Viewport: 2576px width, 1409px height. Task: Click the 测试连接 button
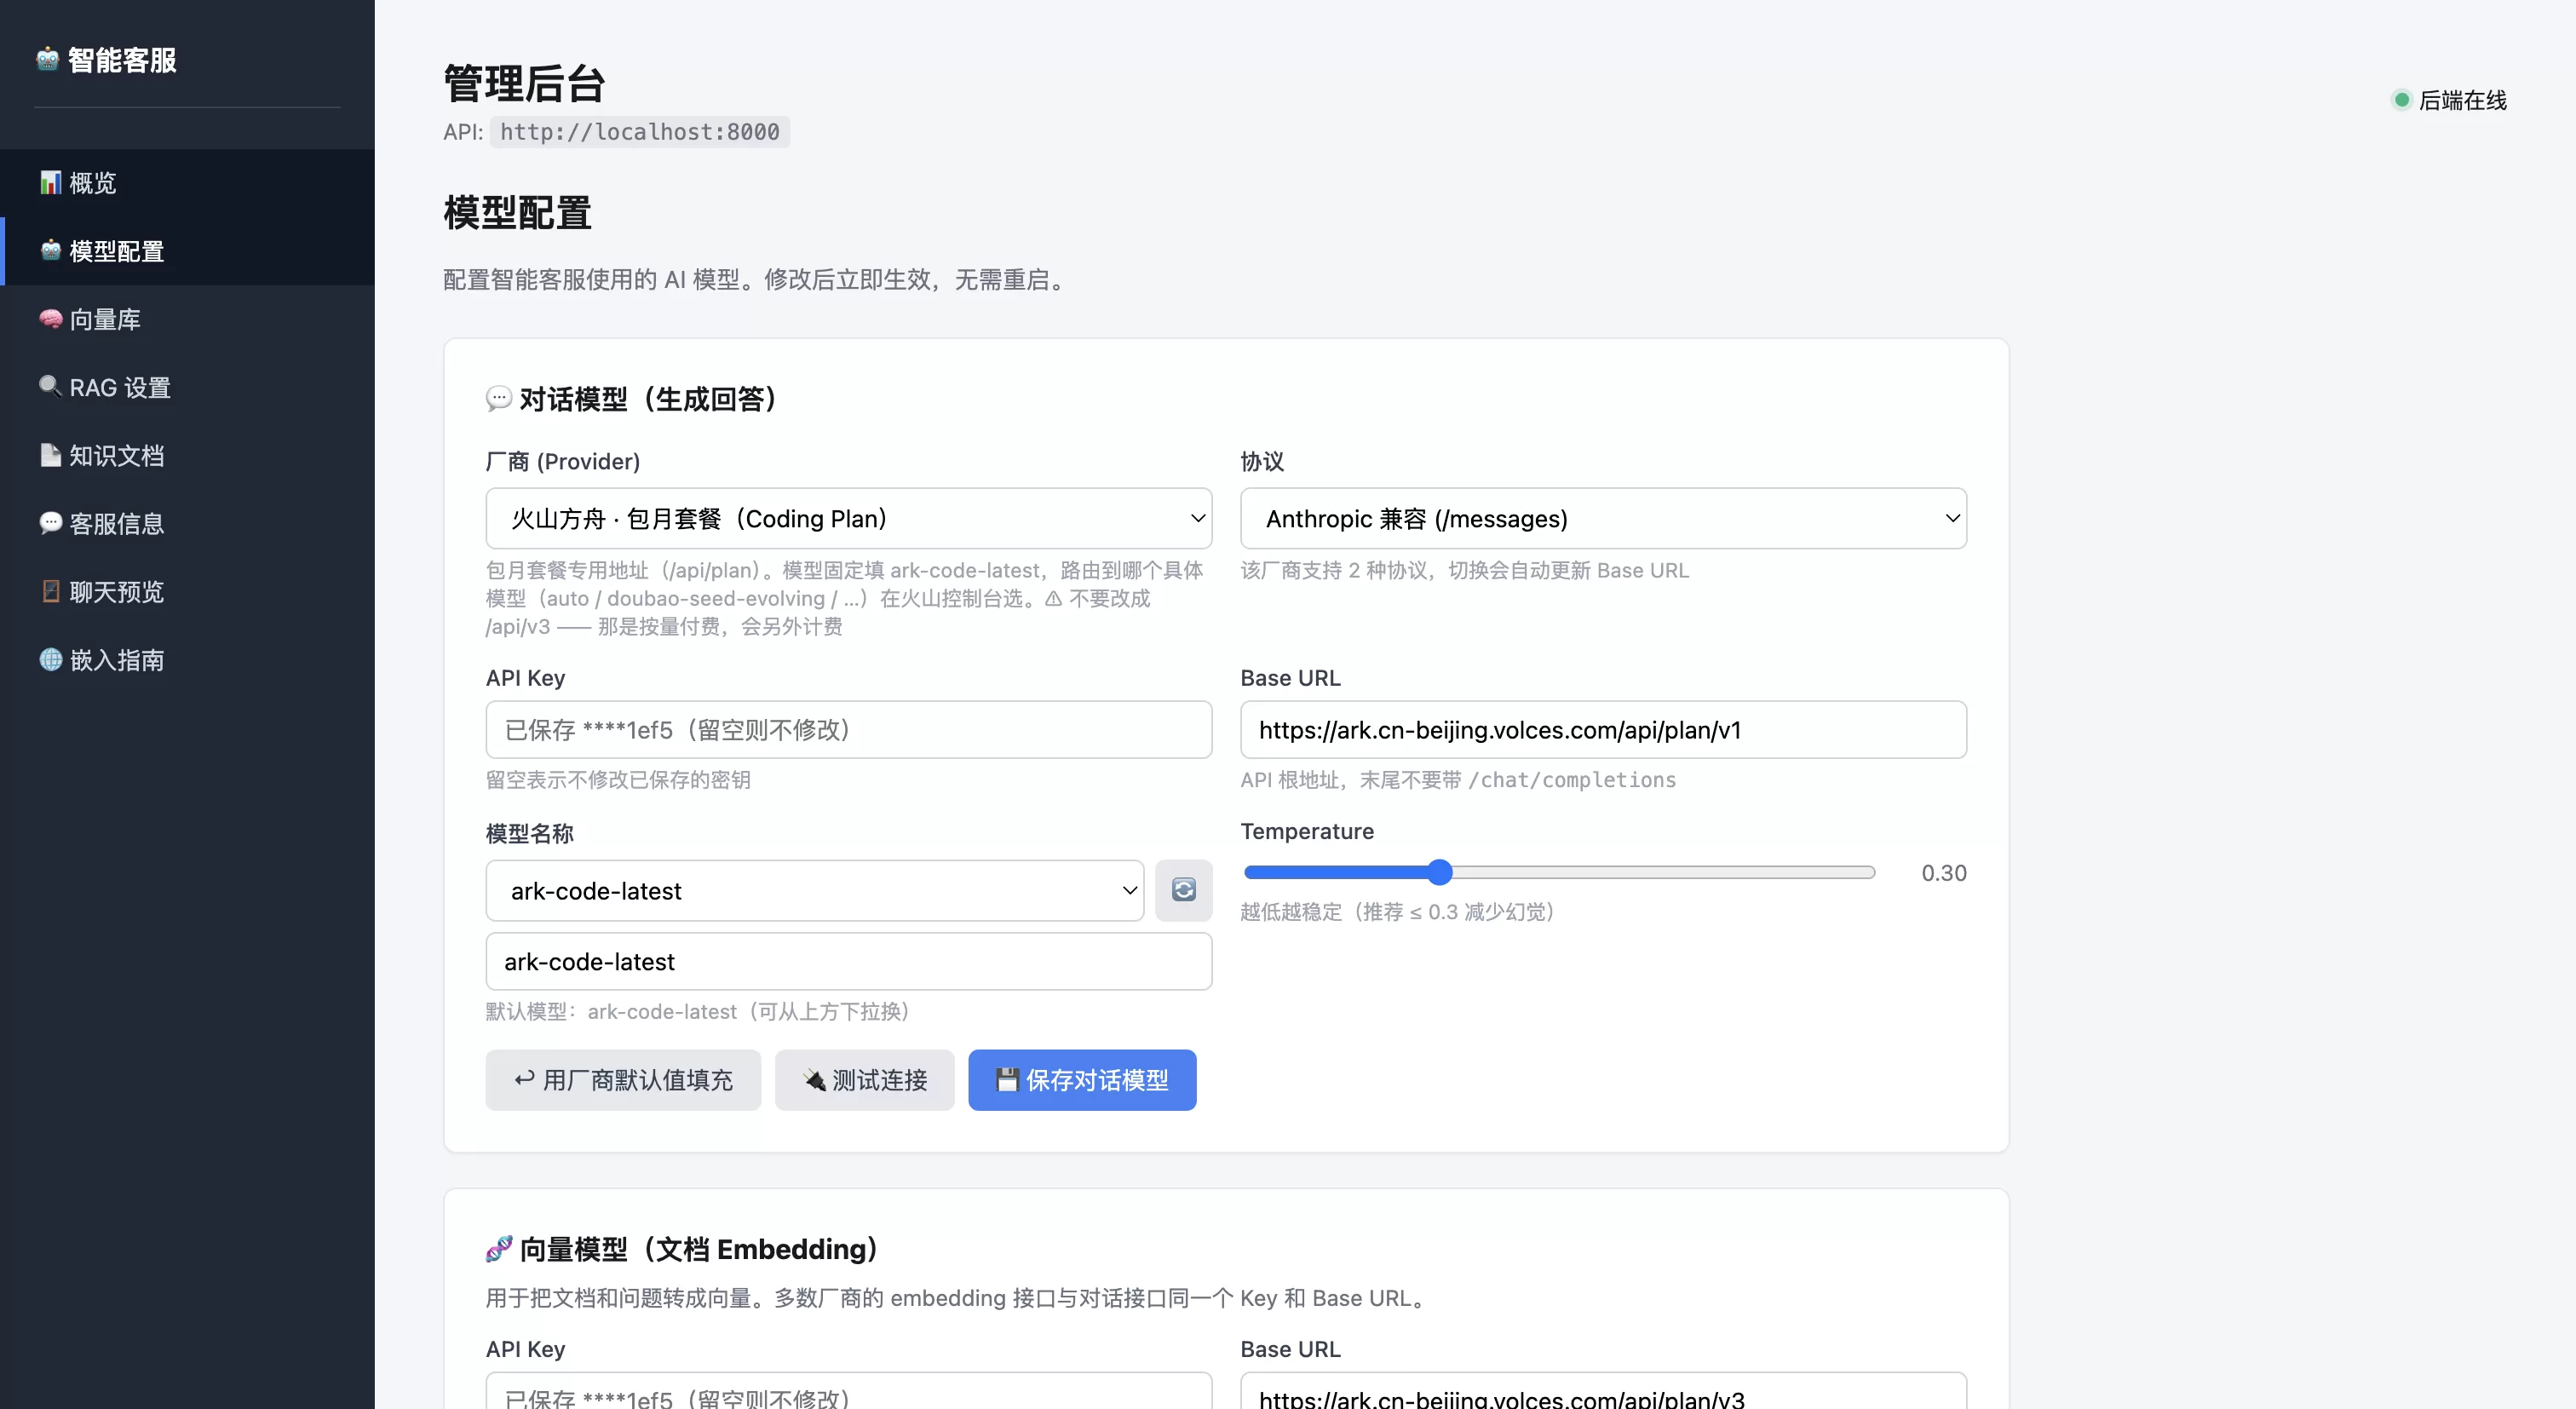point(864,1080)
